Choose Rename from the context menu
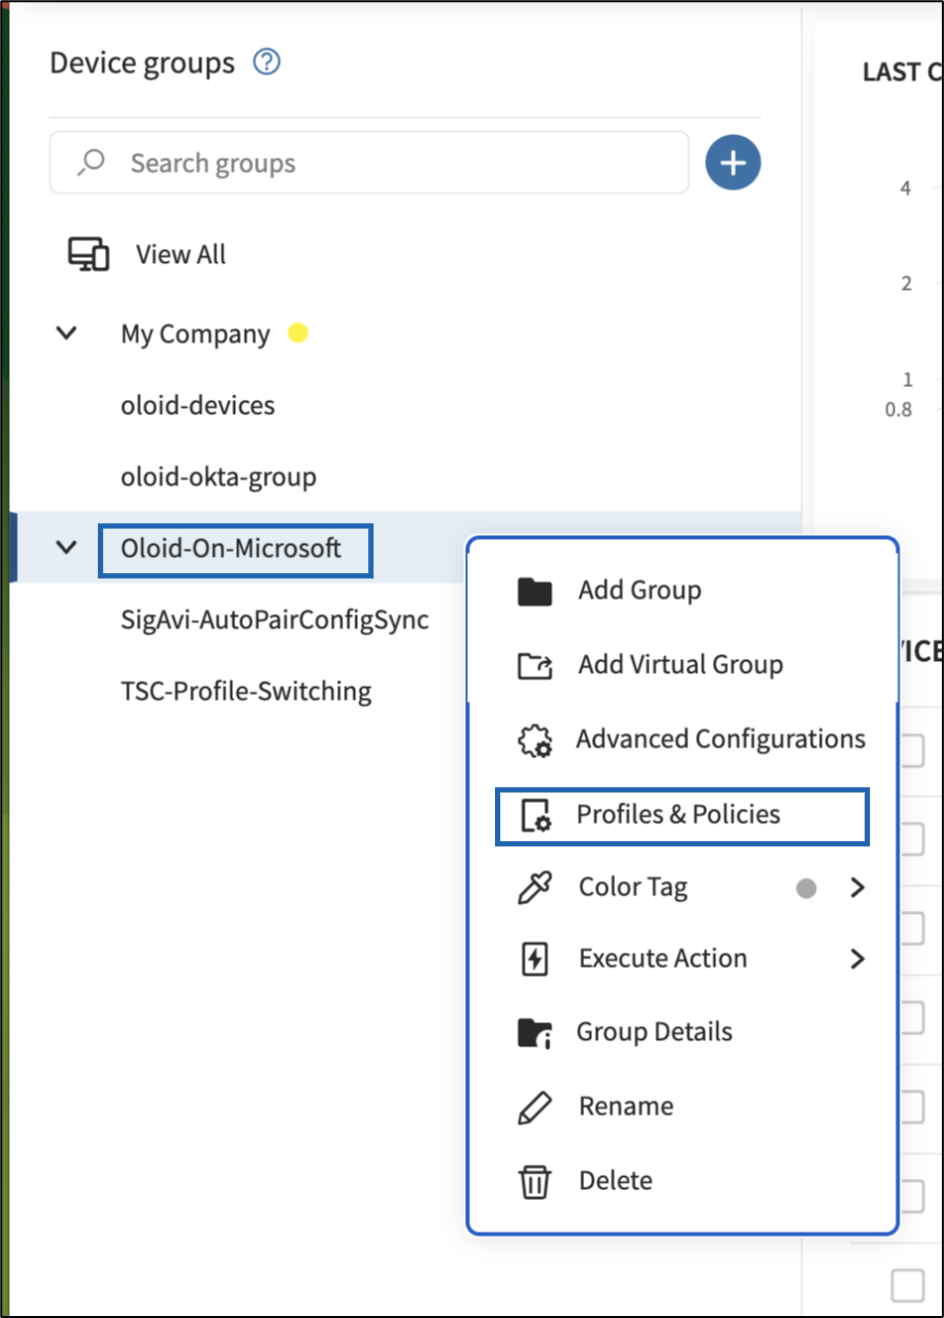 626,1106
